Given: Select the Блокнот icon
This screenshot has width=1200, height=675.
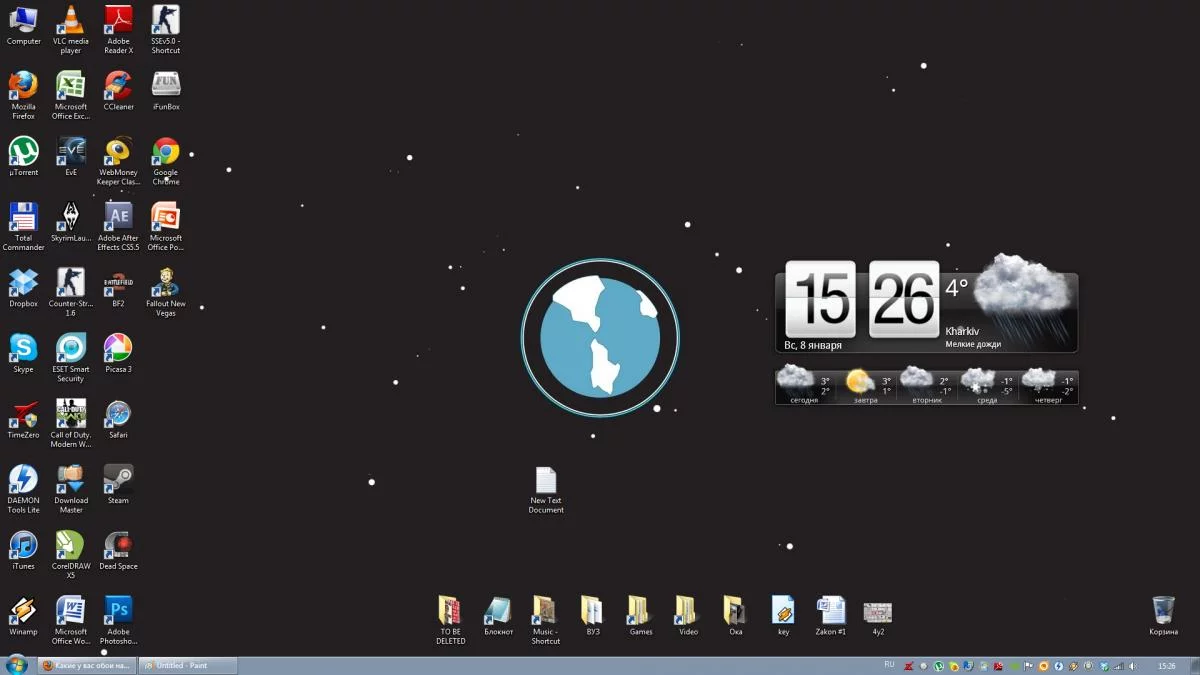Looking at the screenshot, I should pos(498,617).
